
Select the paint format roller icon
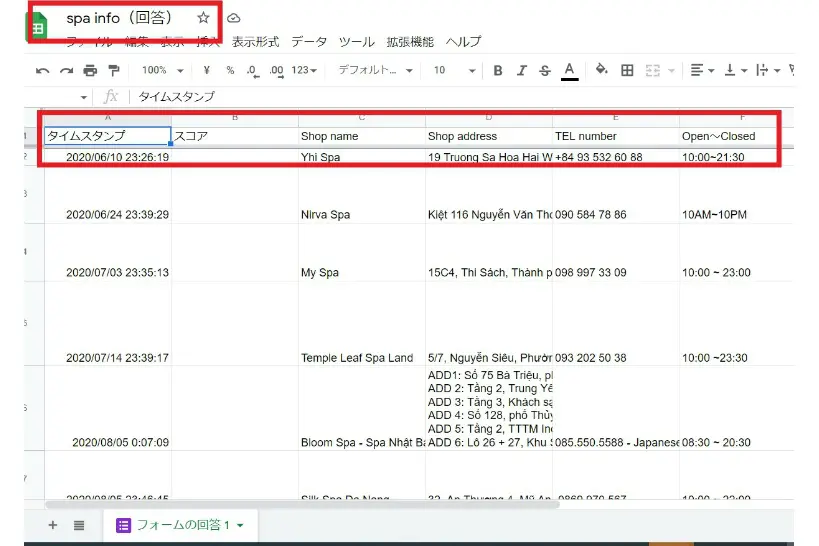click(x=113, y=71)
